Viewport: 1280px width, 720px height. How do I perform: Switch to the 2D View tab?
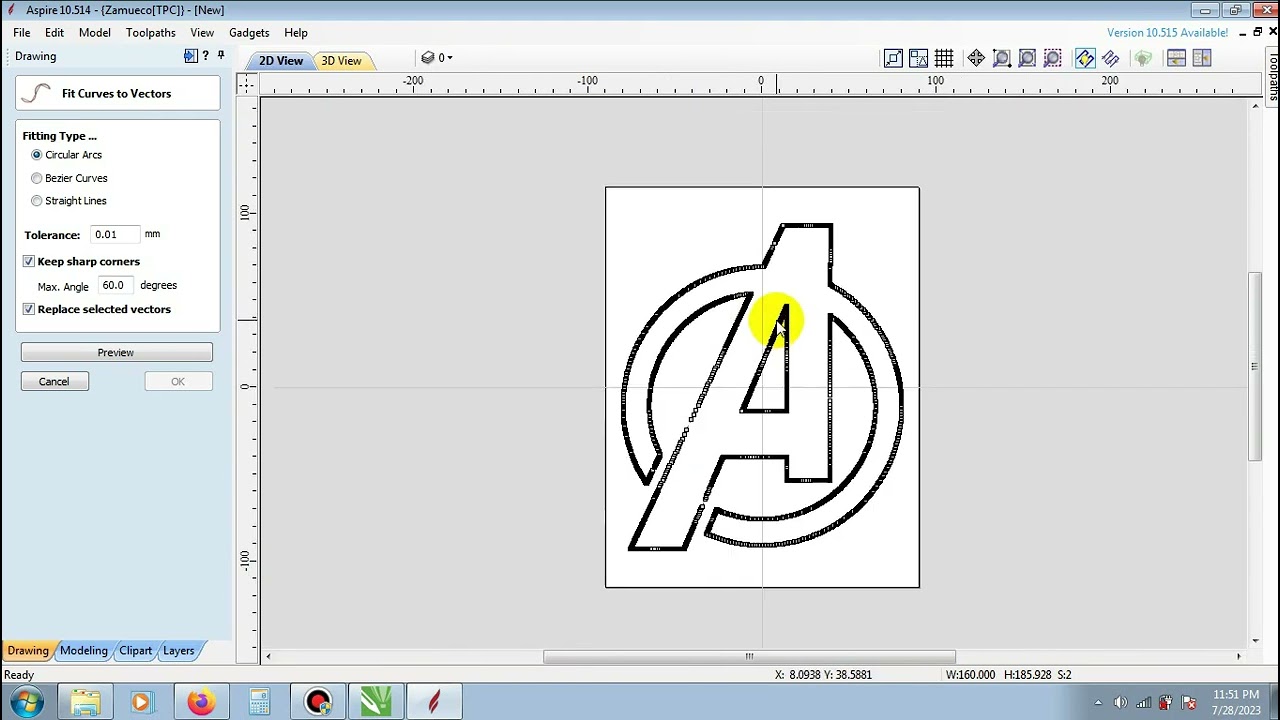pyautogui.click(x=281, y=61)
